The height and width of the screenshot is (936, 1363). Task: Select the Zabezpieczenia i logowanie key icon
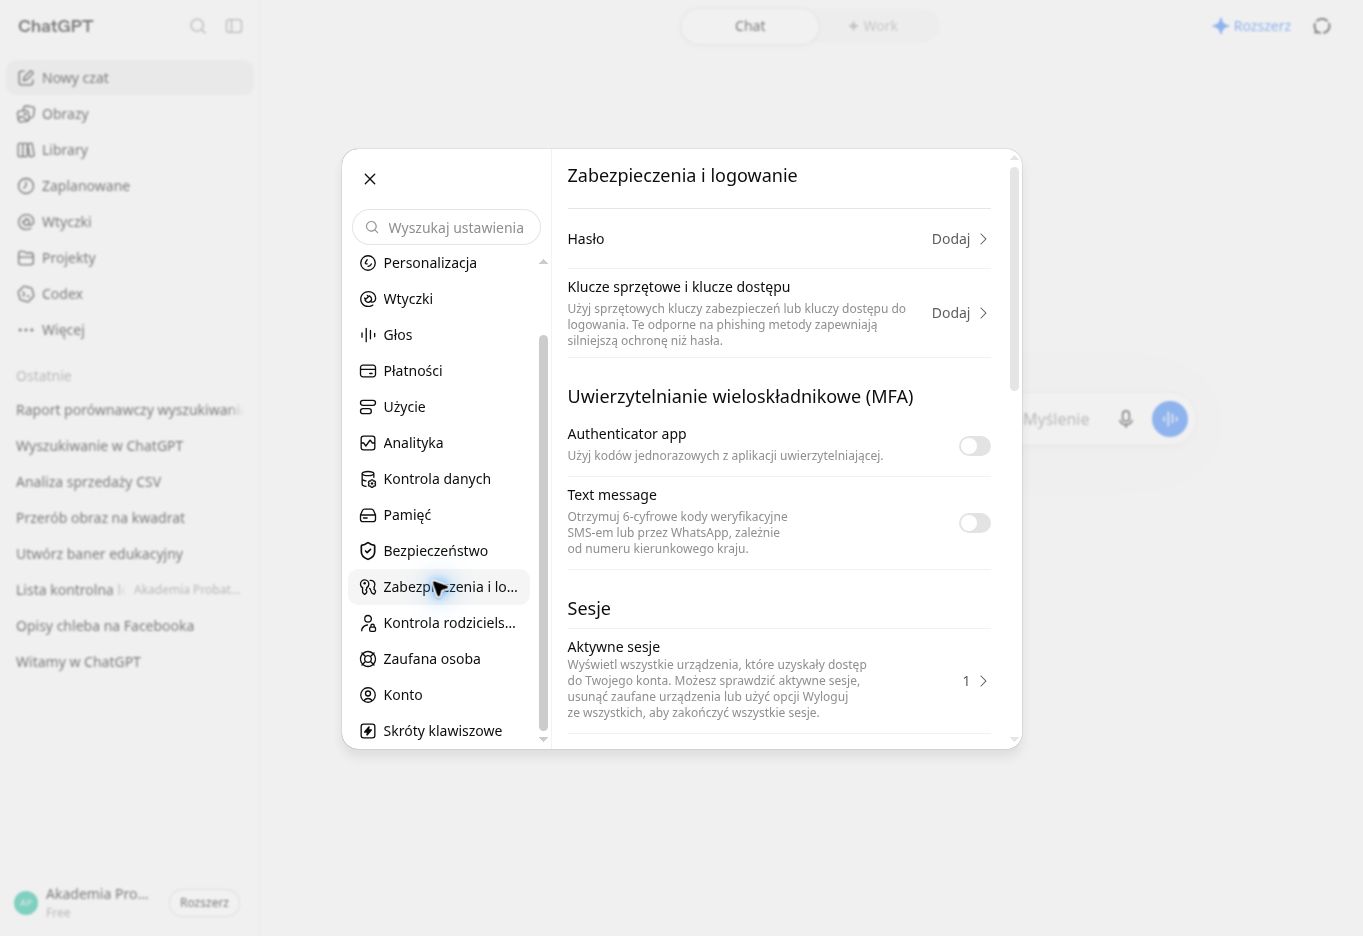click(368, 587)
